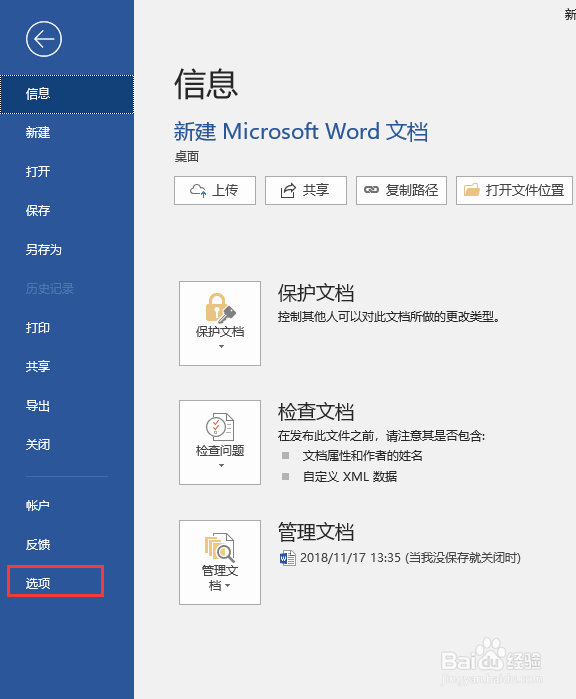Click the share arrow icon
This screenshot has width=576, height=699.
coord(288,190)
